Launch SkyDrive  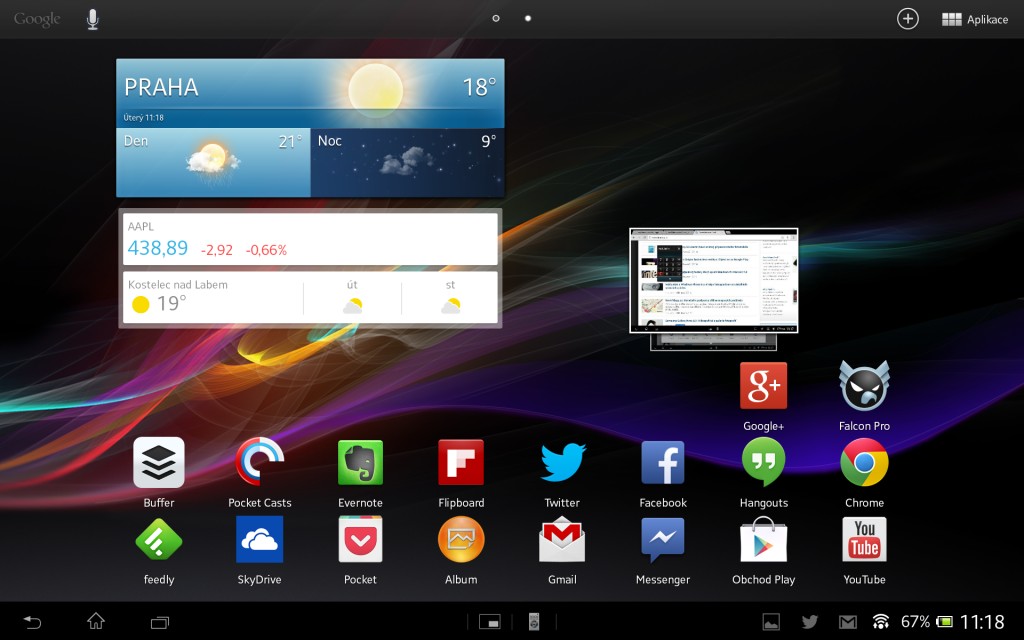click(x=259, y=539)
